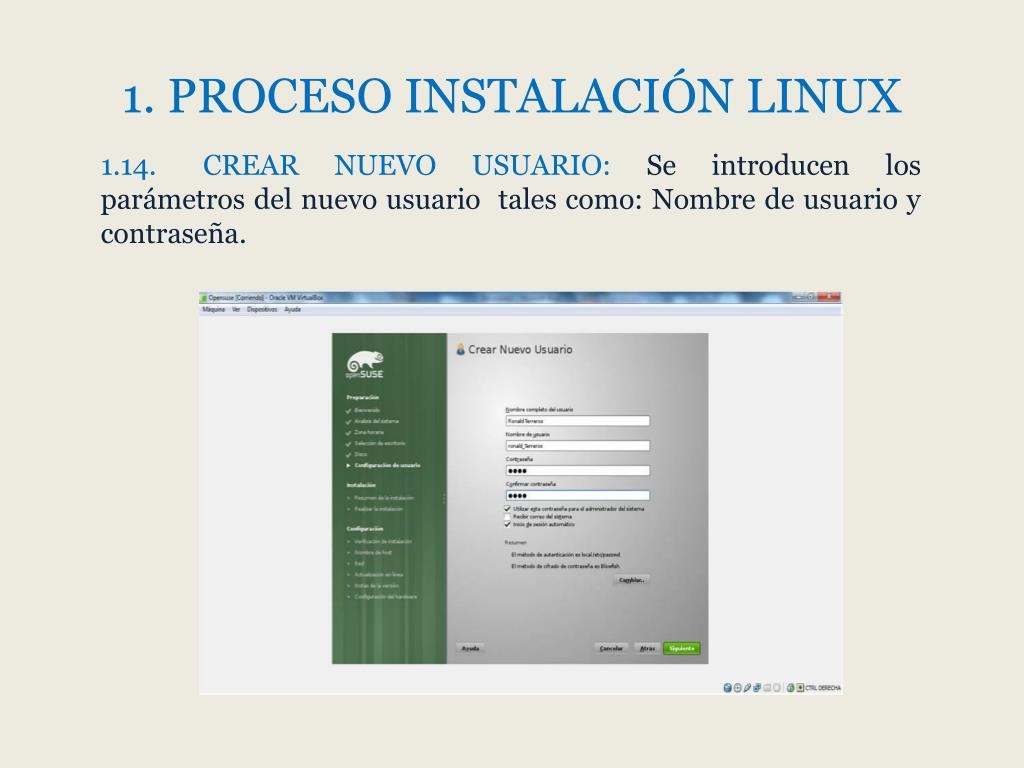Click the slide title PROCESO INSTALACIÓN LINUX

[512, 97]
